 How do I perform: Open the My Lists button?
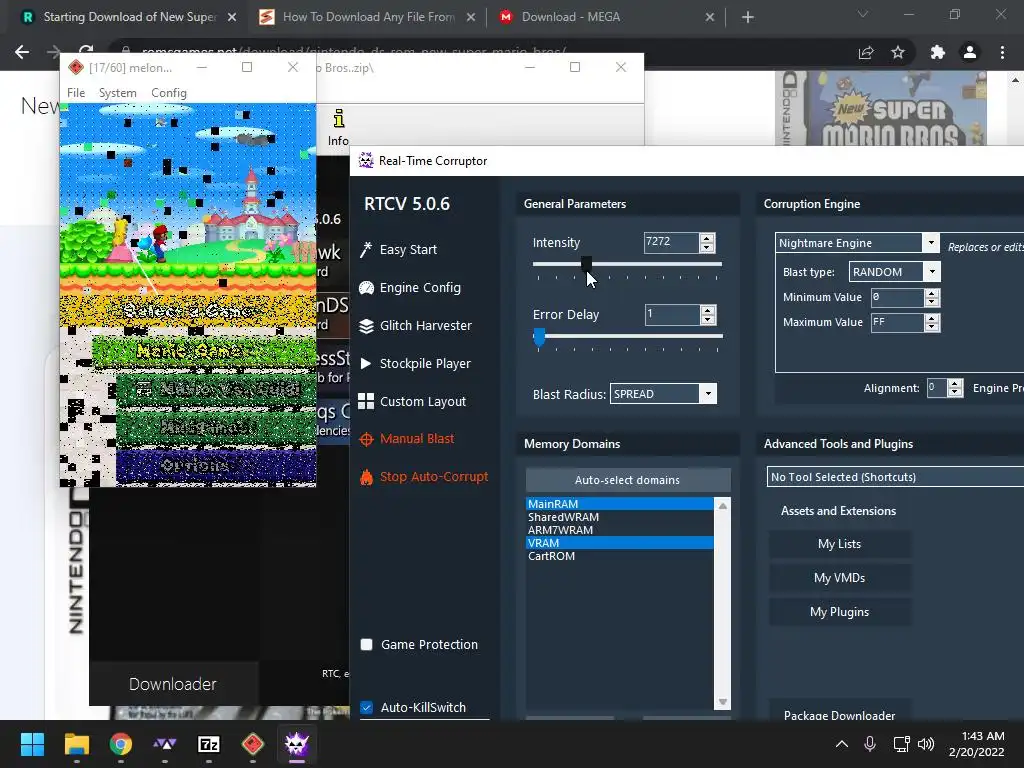point(840,544)
